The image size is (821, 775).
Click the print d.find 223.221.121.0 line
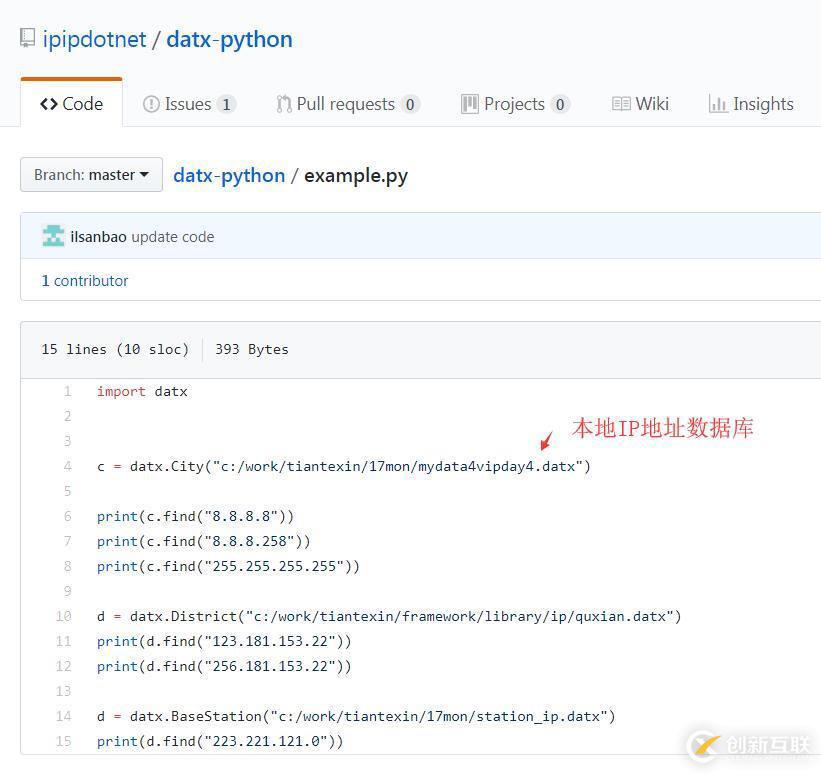[x=220, y=741]
